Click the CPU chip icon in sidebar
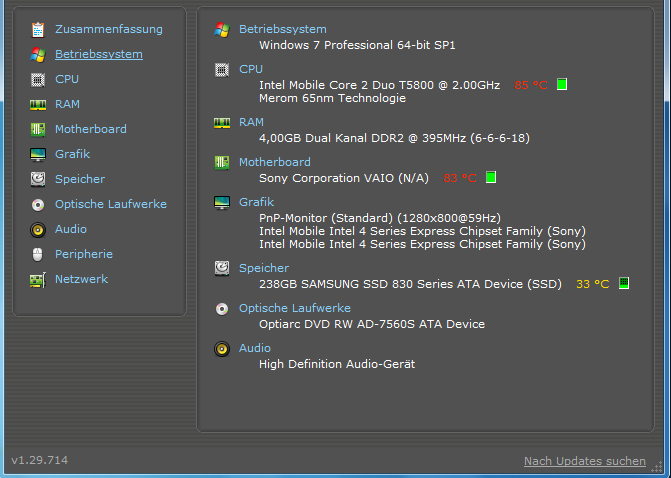 [38, 80]
